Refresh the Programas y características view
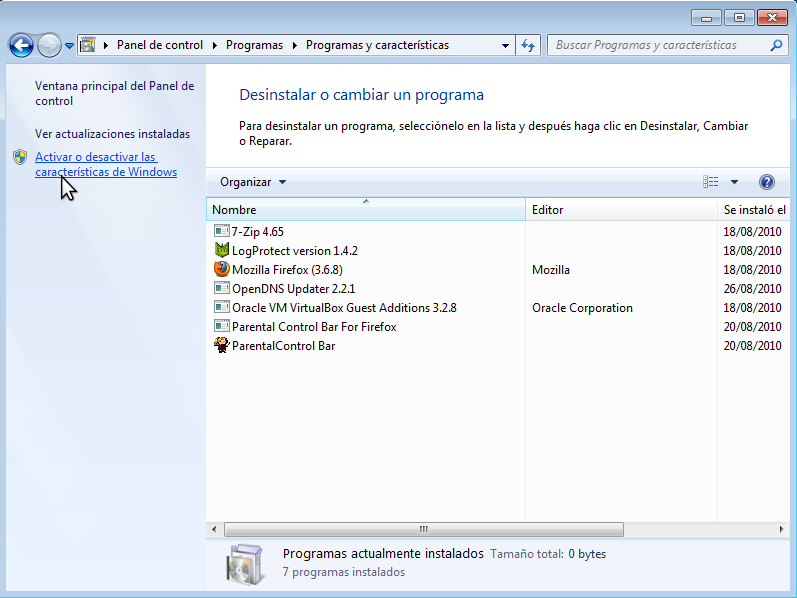Screen dimensions: 797x598 tap(528, 45)
